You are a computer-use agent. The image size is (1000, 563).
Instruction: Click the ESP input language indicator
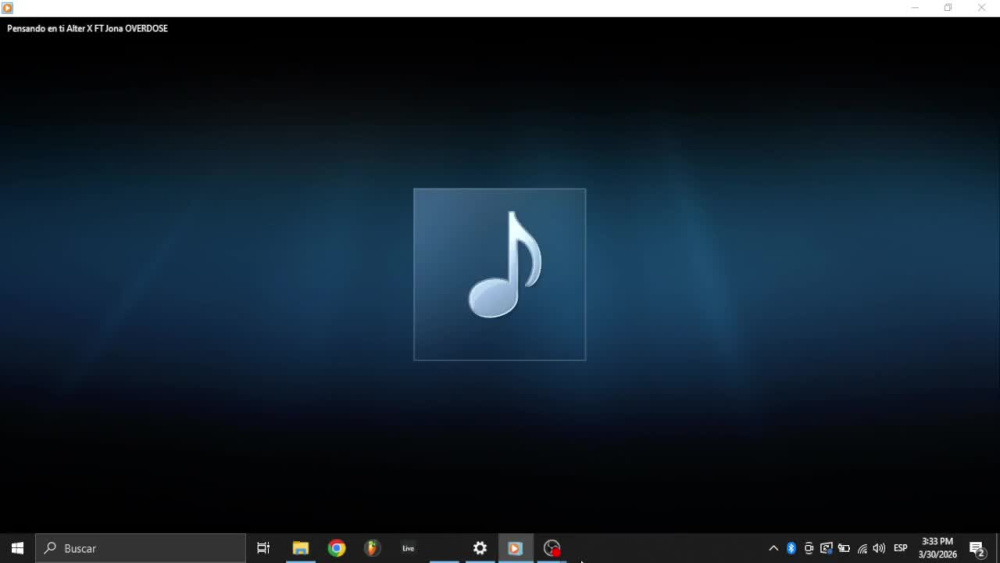[901, 548]
